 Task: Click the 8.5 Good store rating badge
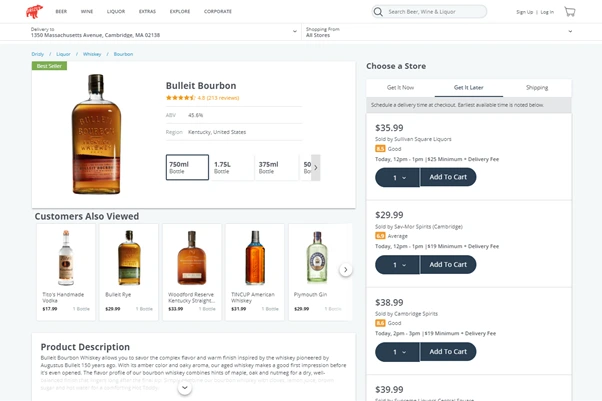380,149
